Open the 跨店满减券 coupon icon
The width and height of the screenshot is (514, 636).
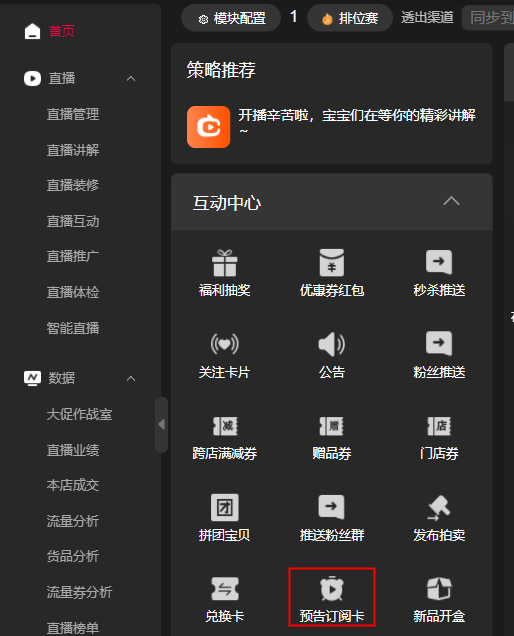(225, 426)
